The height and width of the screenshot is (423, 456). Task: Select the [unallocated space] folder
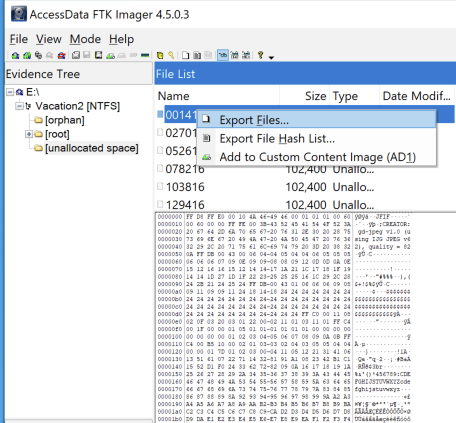92,148
